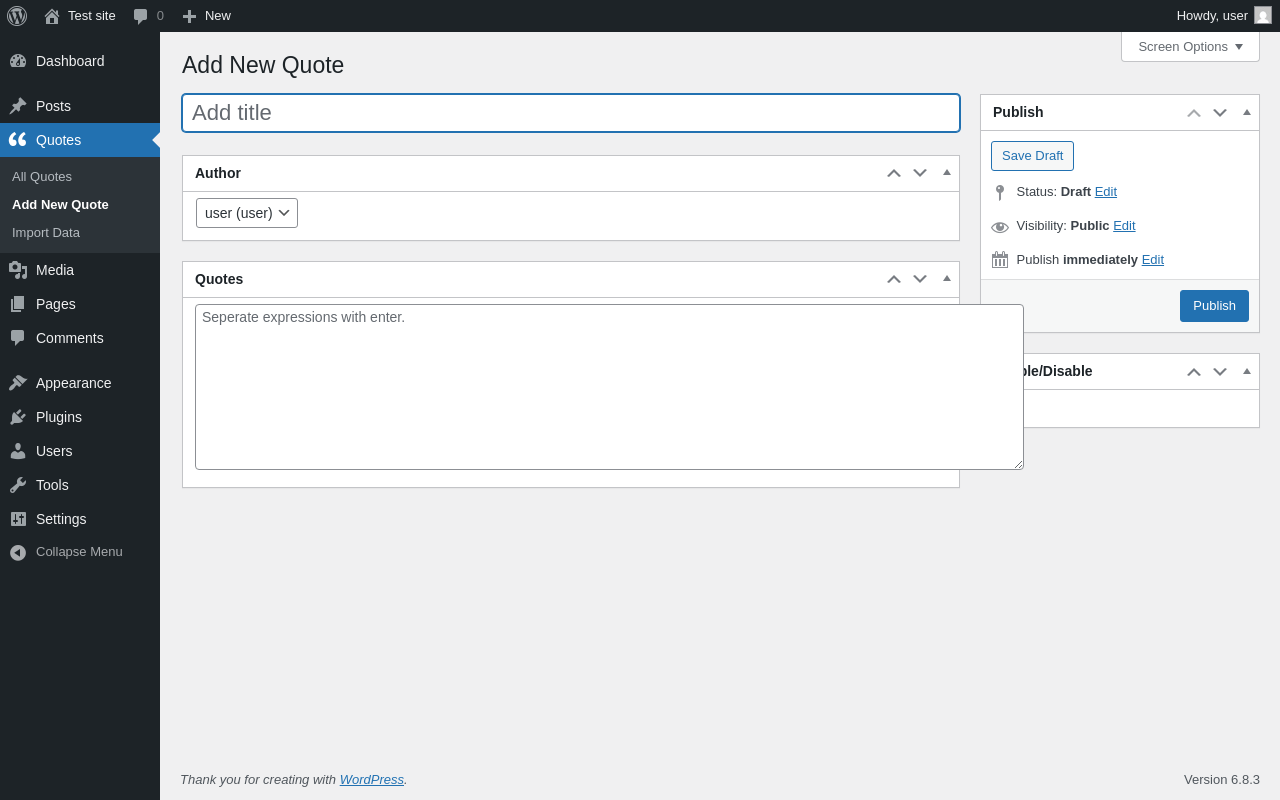
Task: Click the Tools wrench icon
Action: [x=18, y=485]
